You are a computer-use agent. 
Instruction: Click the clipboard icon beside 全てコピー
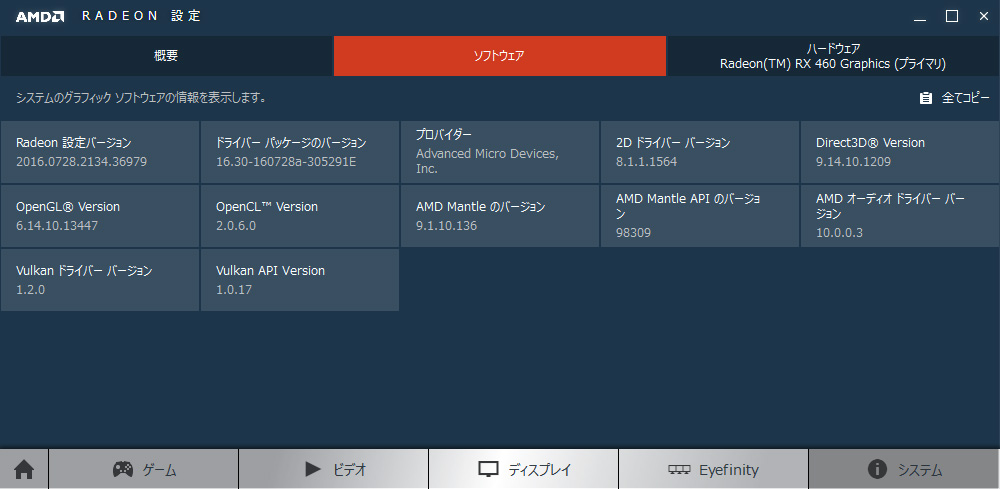925,98
